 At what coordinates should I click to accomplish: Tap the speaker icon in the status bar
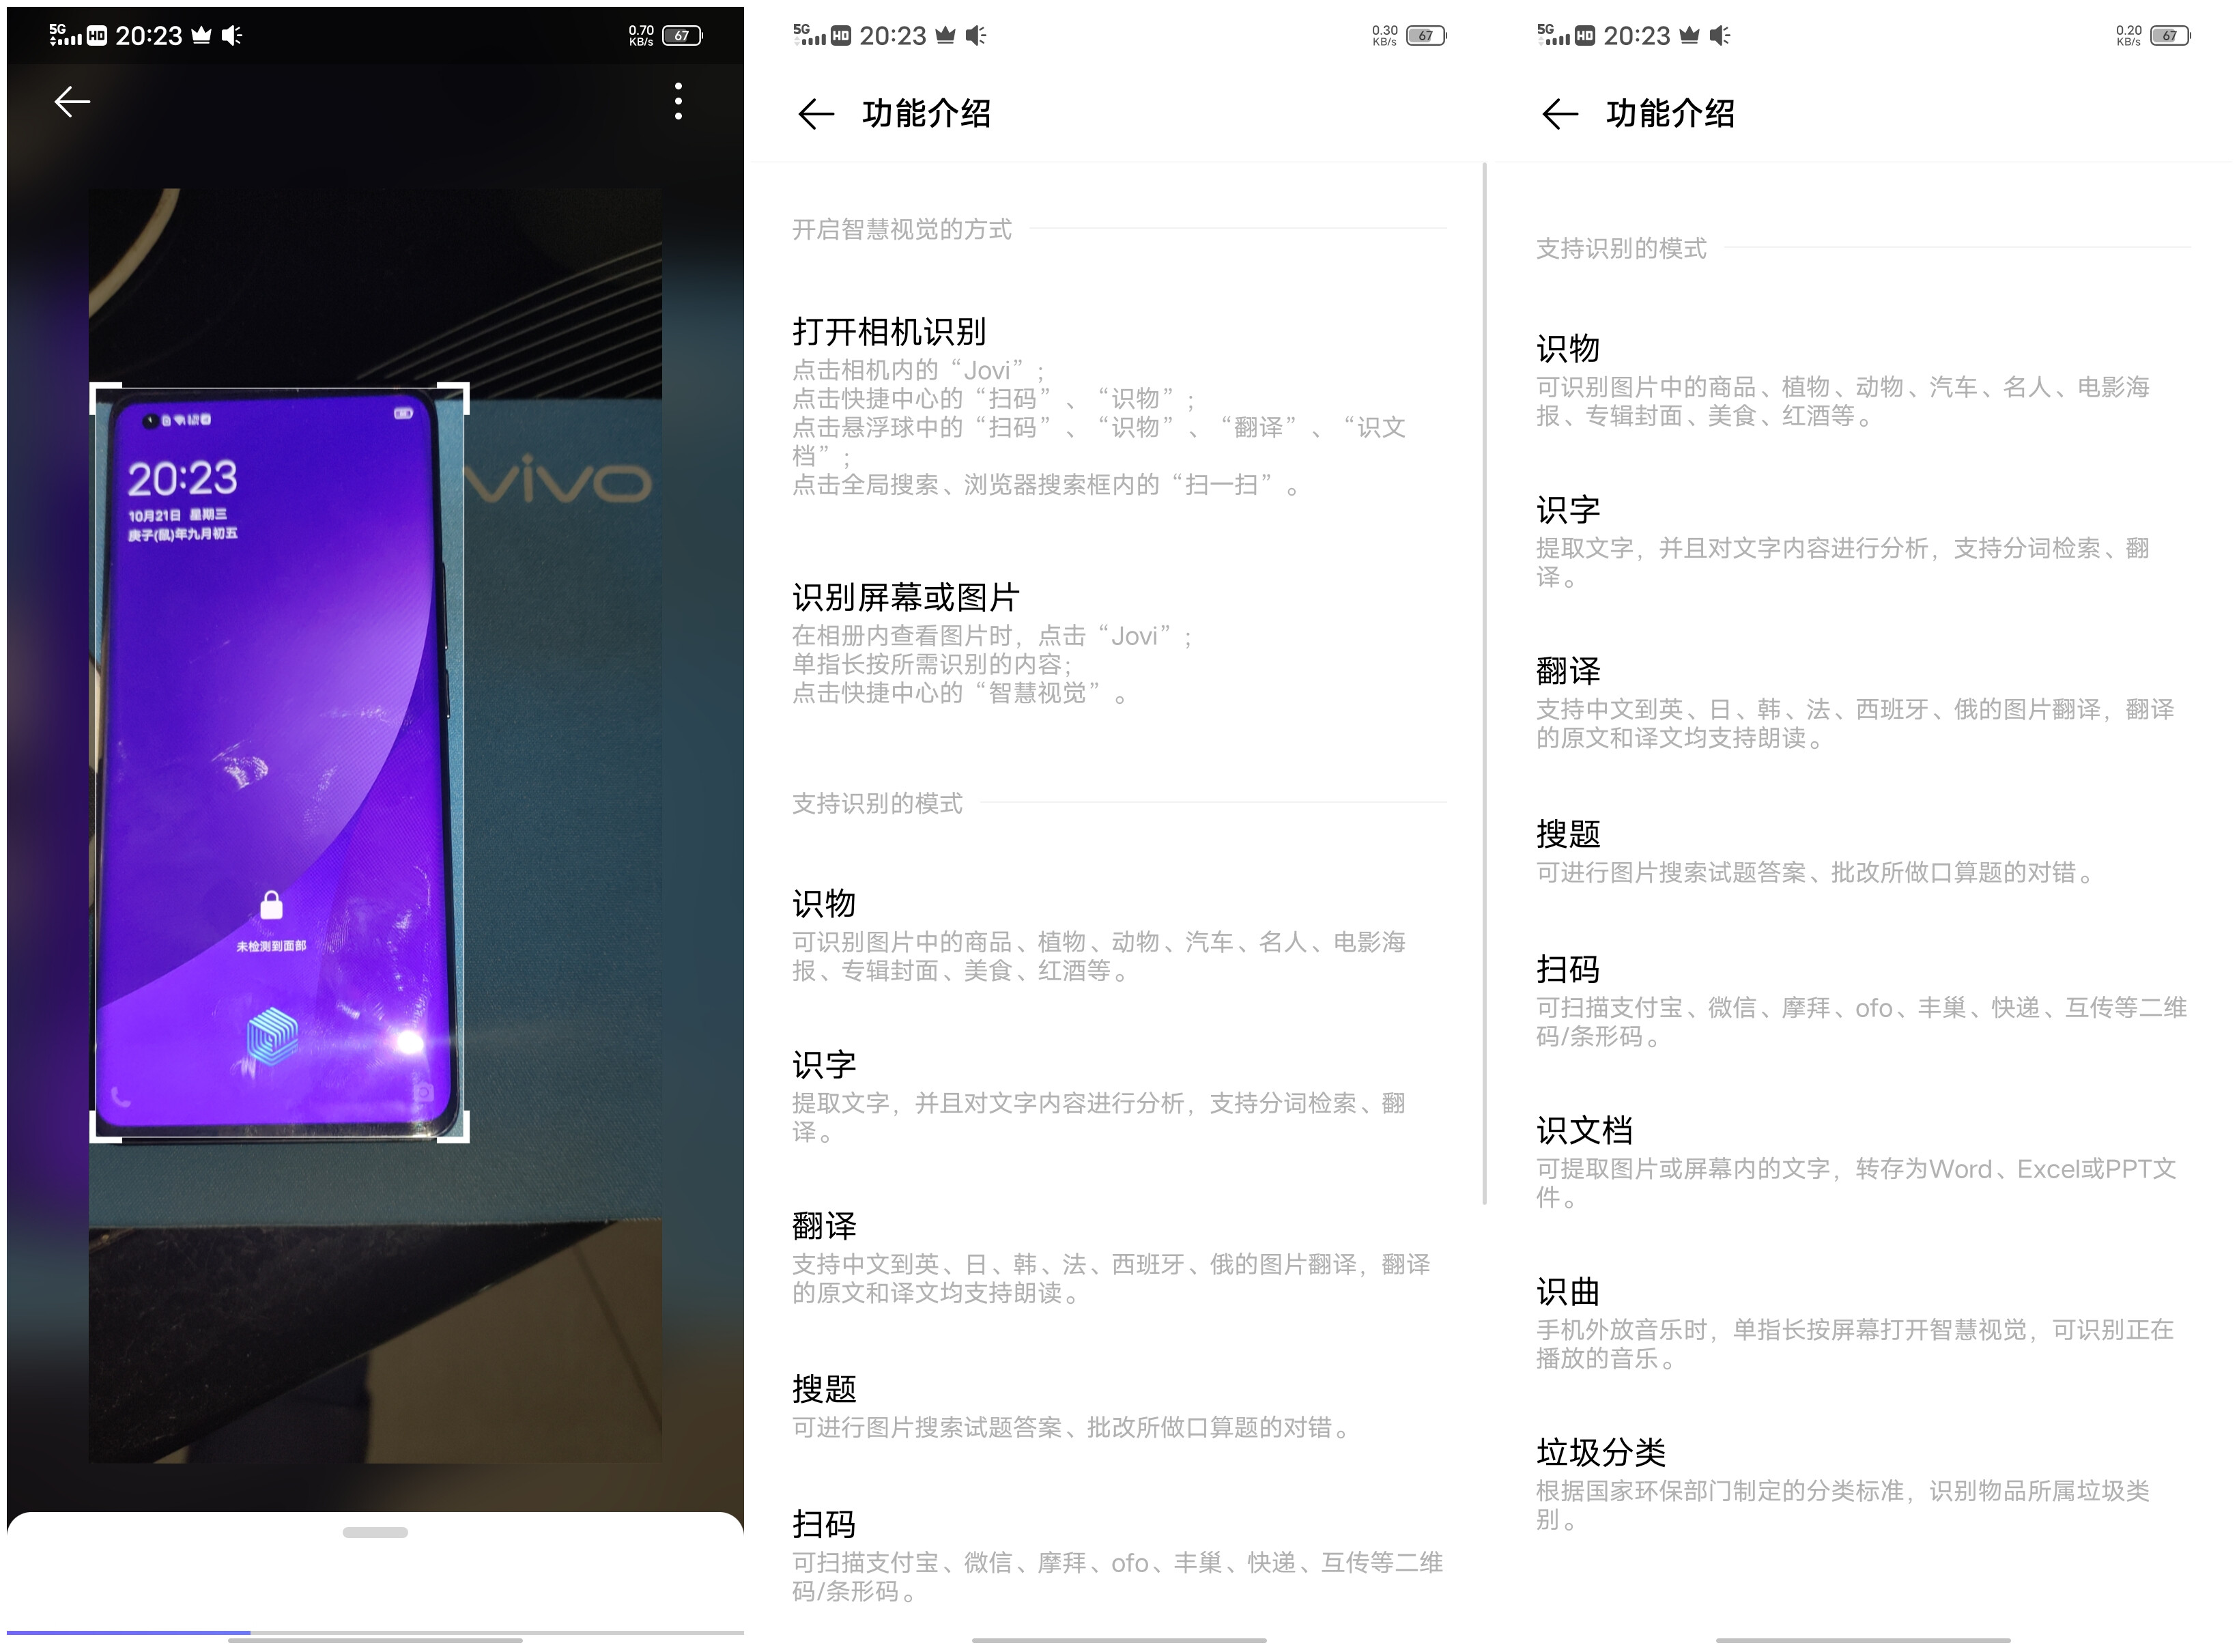click(x=232, y=35)
